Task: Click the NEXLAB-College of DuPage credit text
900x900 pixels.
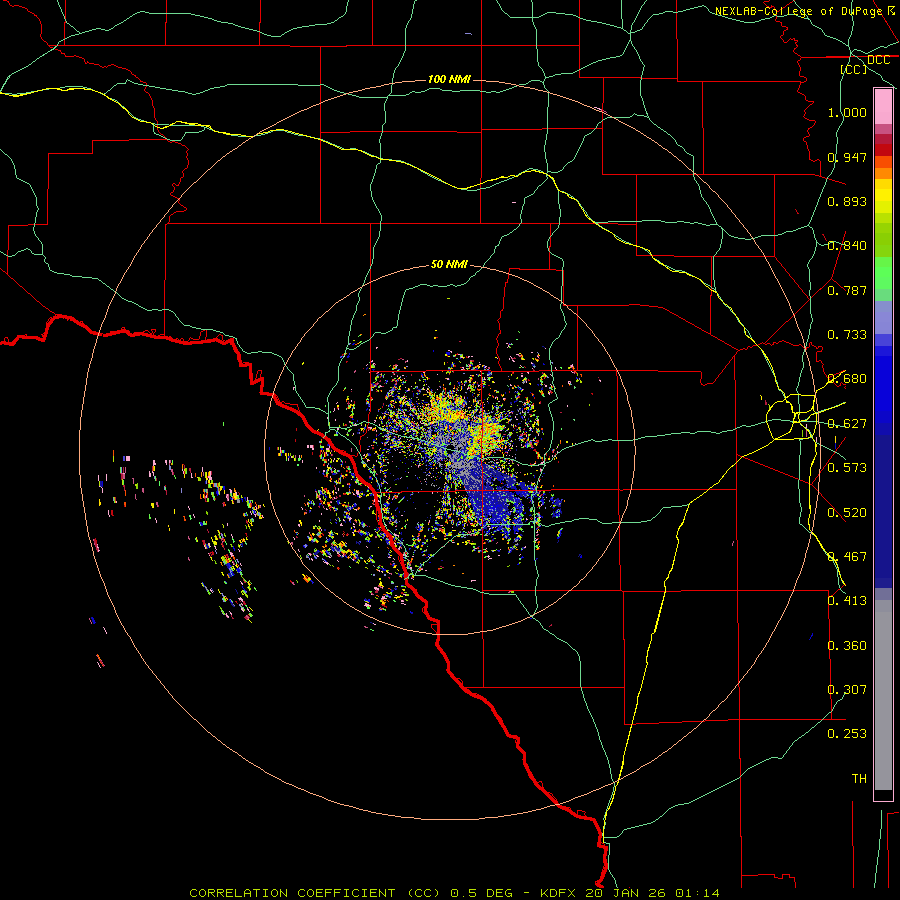Action: [798, 11]
